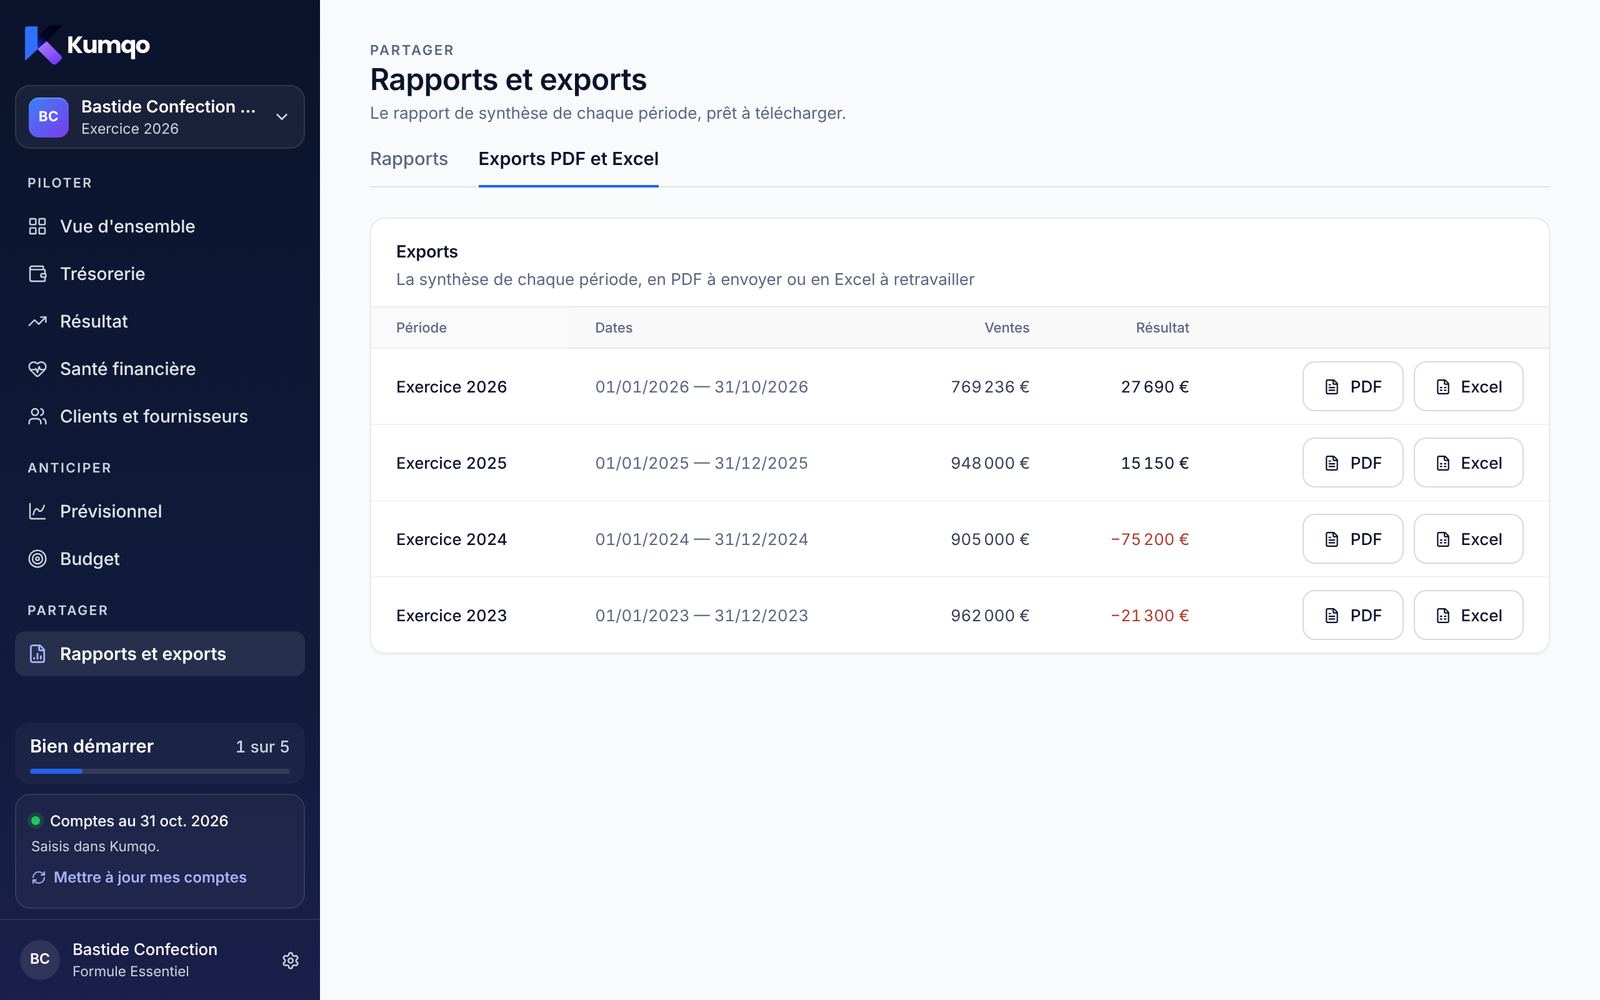Screen dimensions: 1600x1000
Task: Go to the Budget page
Action: click(x=160, y=559)
